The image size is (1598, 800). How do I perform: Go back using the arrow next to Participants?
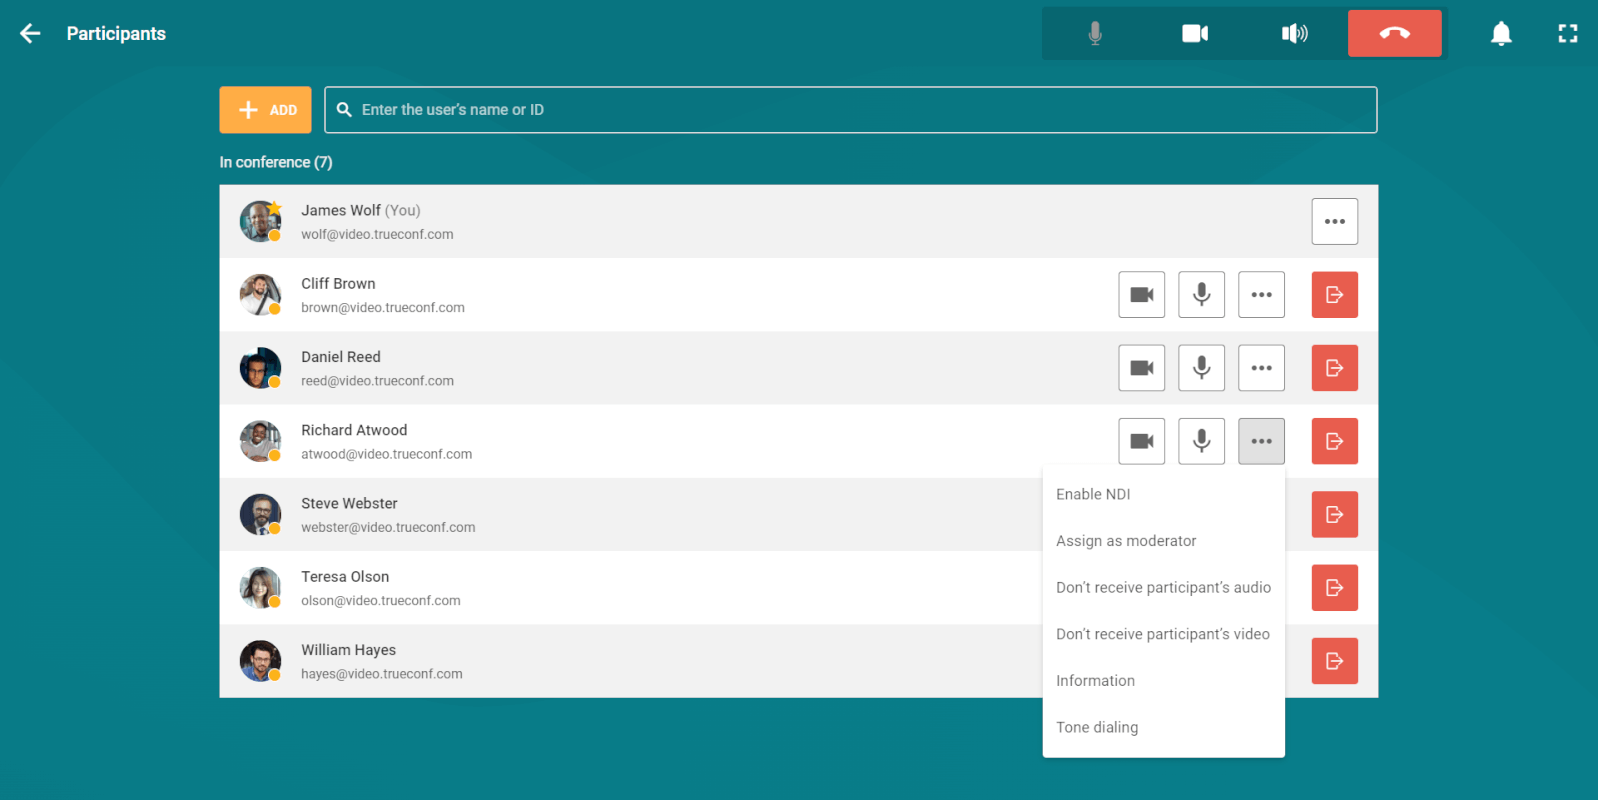(30, 34)
